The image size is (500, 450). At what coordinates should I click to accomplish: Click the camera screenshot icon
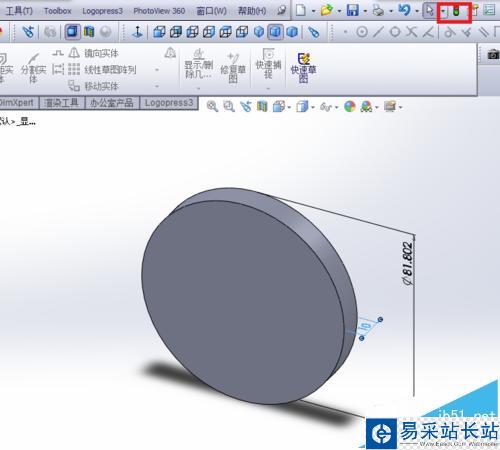tap(493, 54)
